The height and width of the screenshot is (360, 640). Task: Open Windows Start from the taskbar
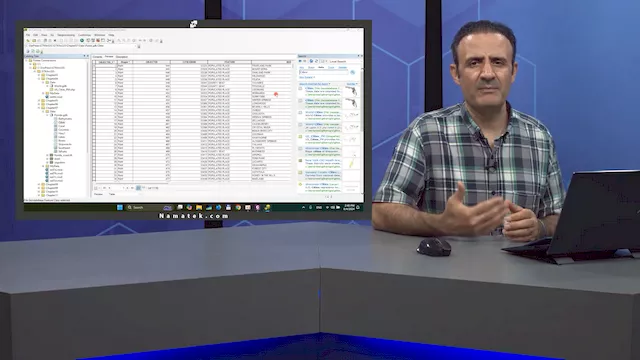click(x=120, y=207)
